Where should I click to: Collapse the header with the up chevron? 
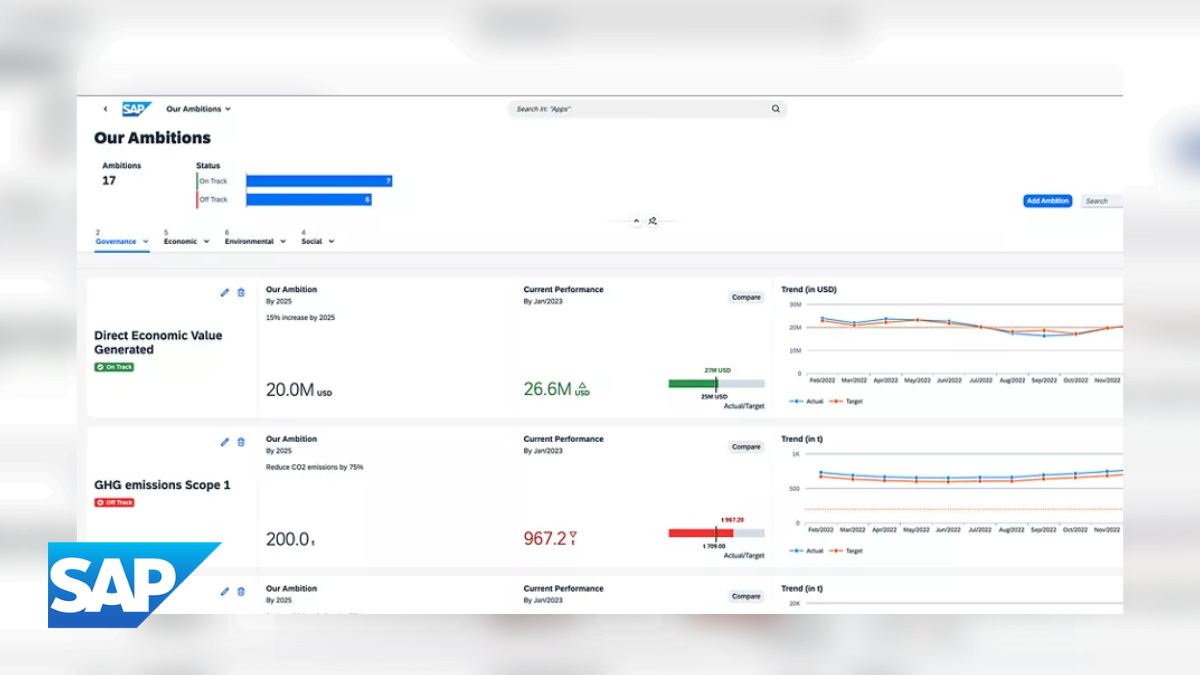636,221
